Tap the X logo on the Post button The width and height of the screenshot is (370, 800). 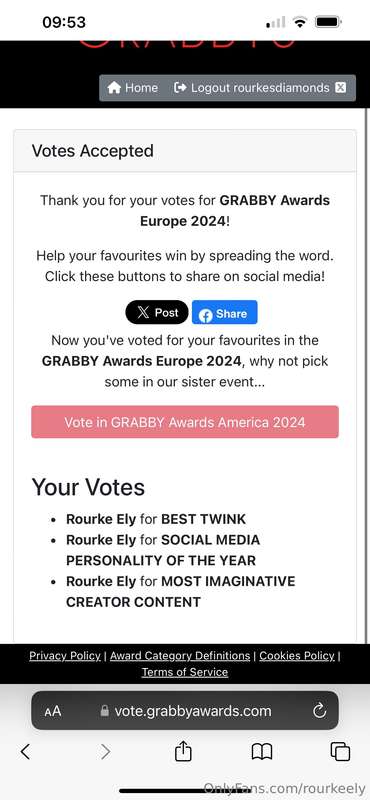[x=143, y=313]
